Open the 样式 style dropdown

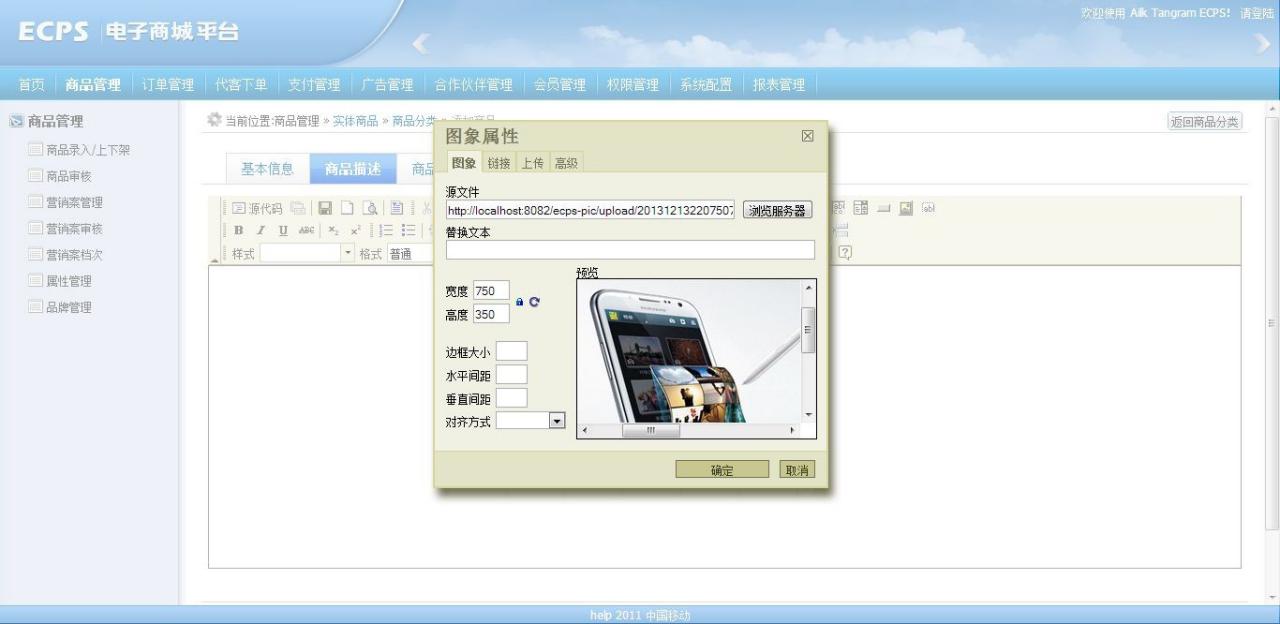(x=307, y=254)
